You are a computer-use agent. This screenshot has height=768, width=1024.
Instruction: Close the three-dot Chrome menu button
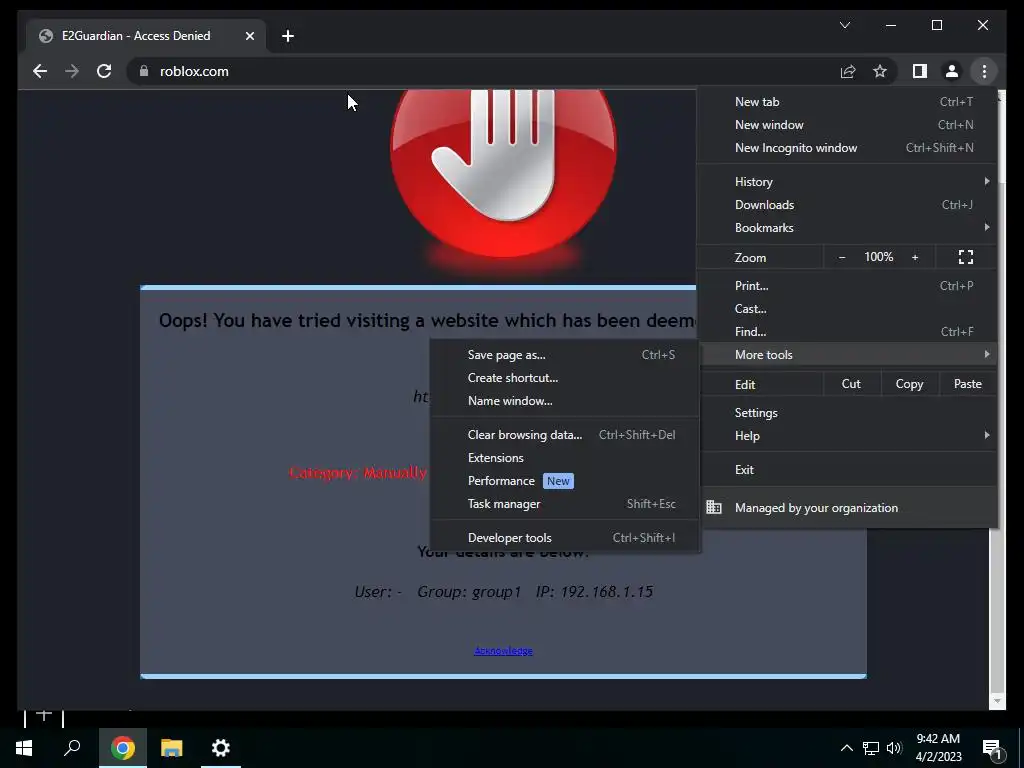(x=984, y=71)
